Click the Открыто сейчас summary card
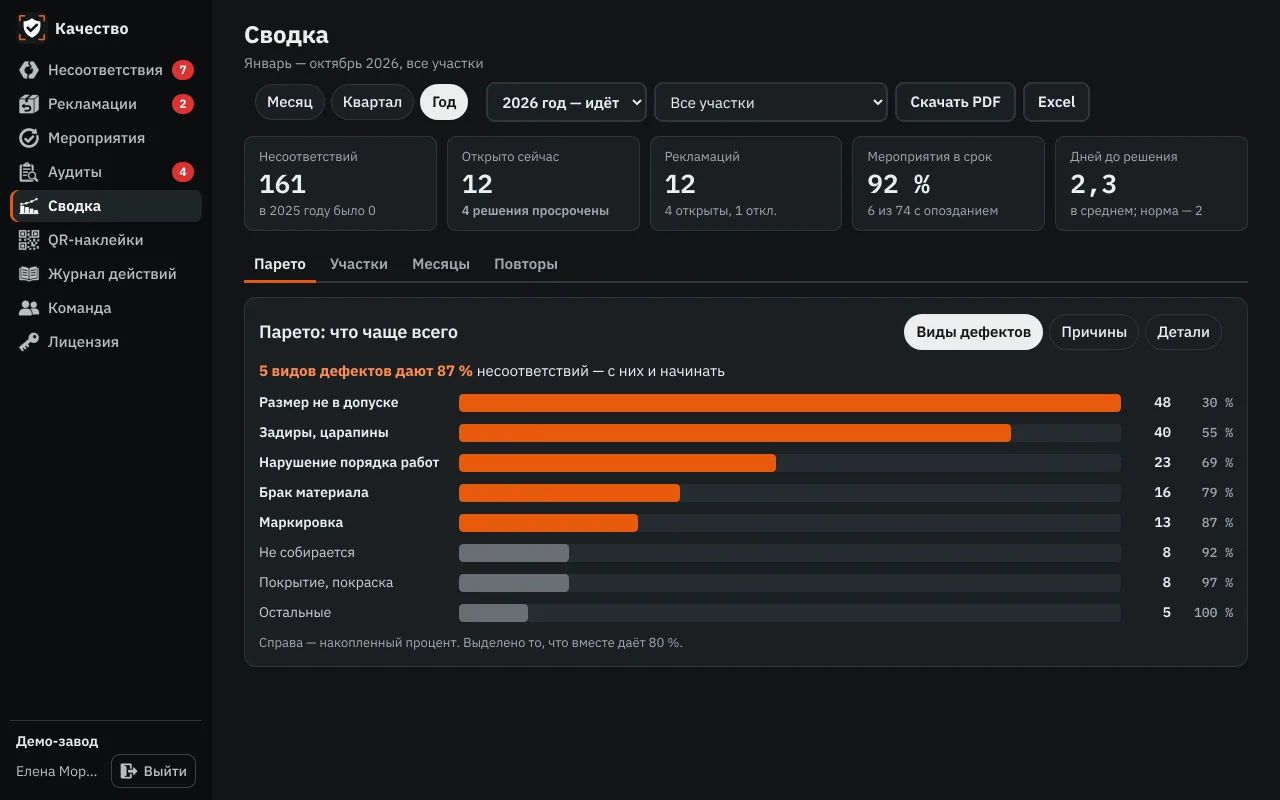Image resolution: width=1280 pixels, height=800 pixels. click(x=543, y=184)
